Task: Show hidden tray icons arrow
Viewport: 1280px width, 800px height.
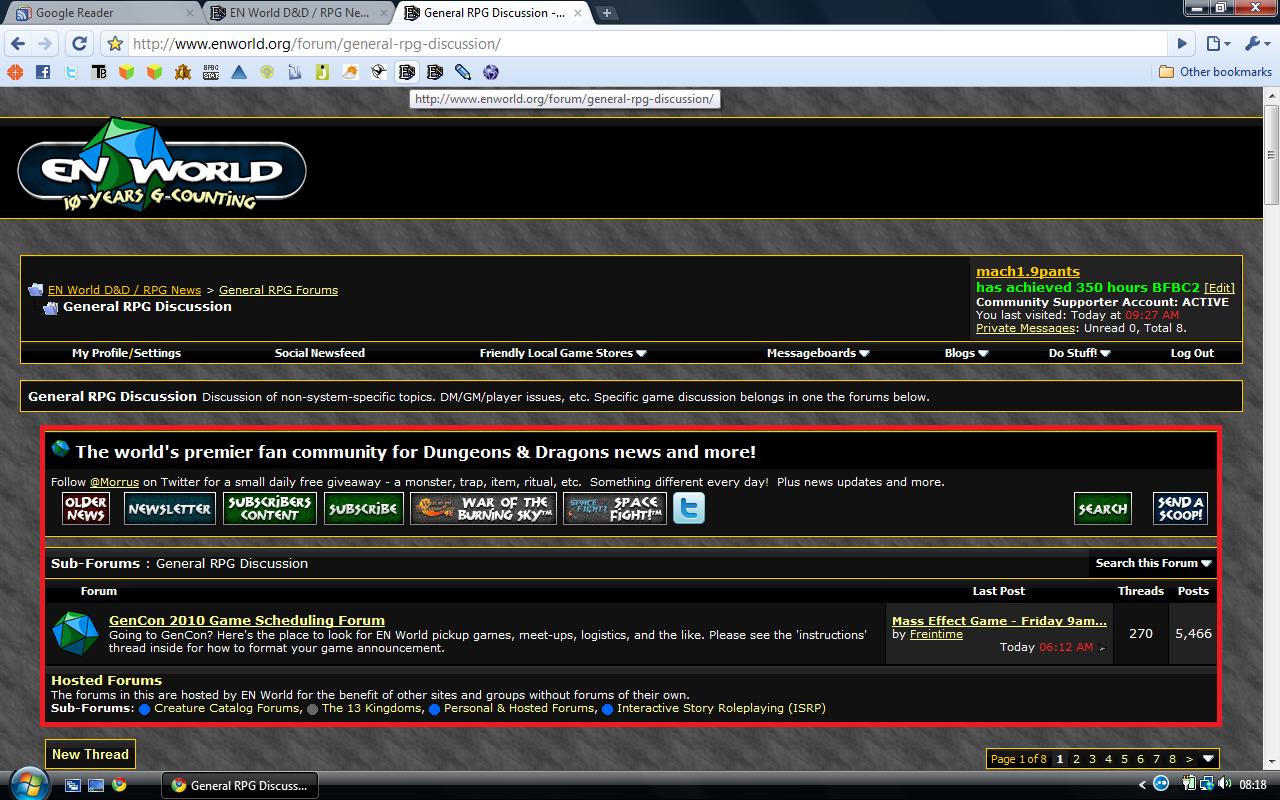Action: click(1142, 785)
